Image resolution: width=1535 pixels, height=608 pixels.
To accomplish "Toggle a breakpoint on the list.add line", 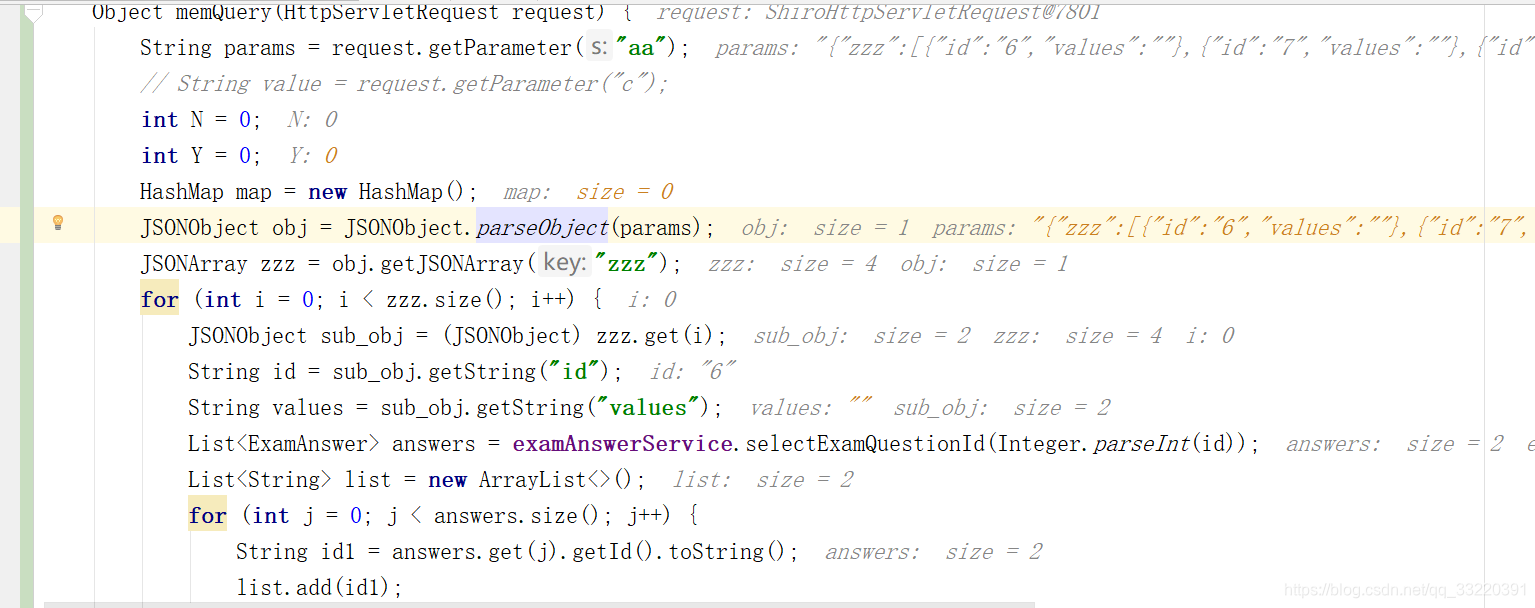I will [75, 587].
